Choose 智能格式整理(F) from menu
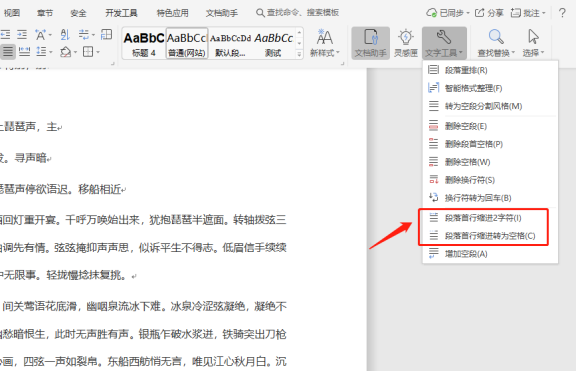 [490, 88]
